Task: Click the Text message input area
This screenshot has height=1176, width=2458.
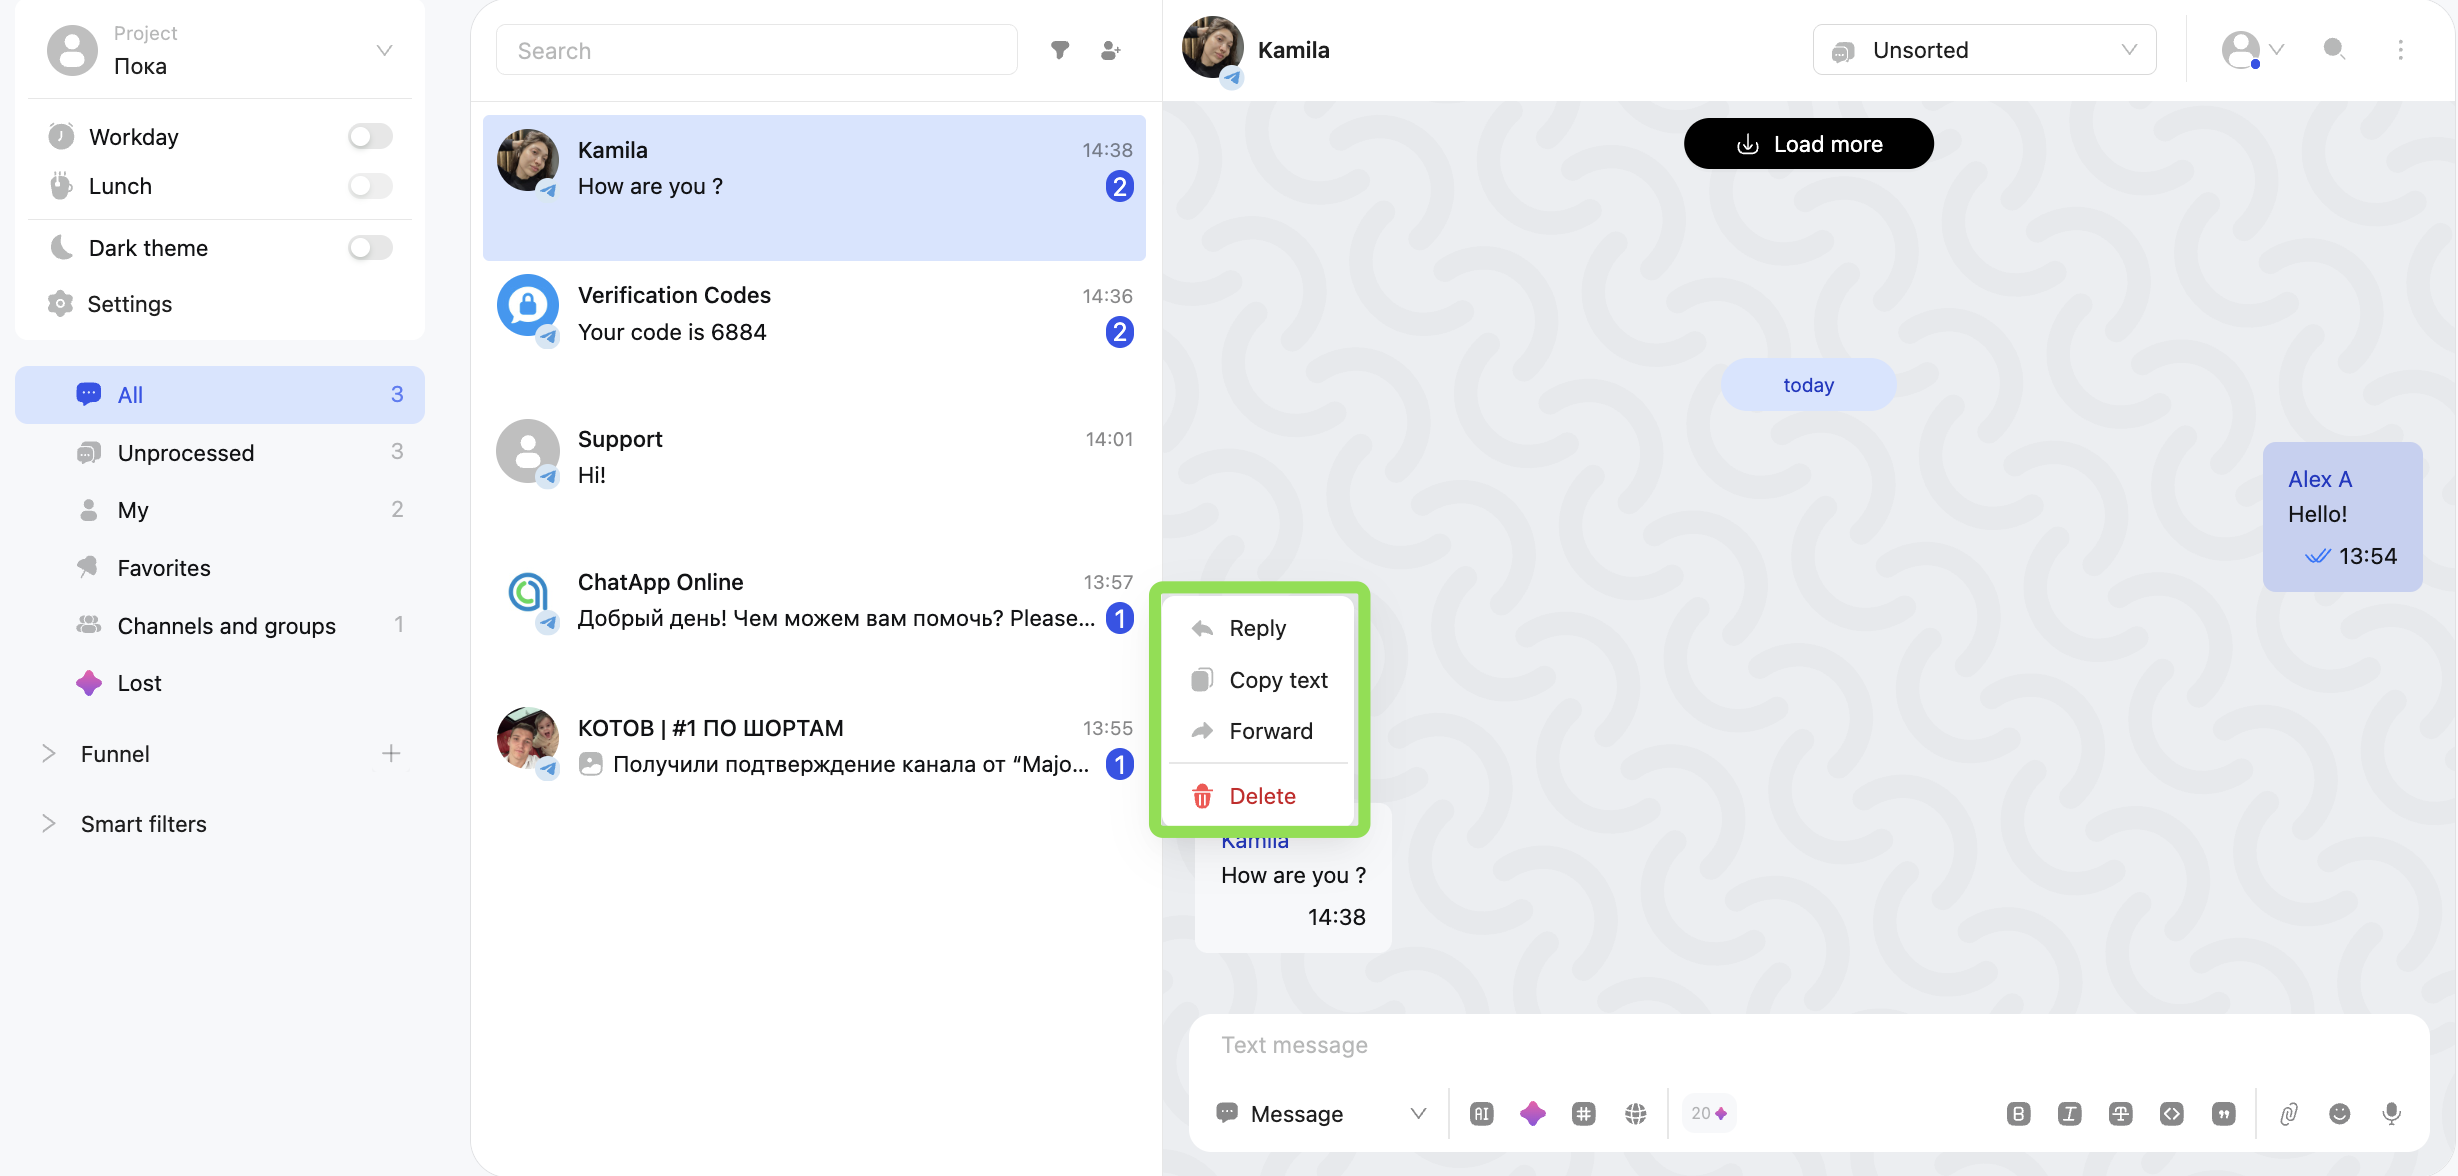Action: click(x=1808, y=1045)
